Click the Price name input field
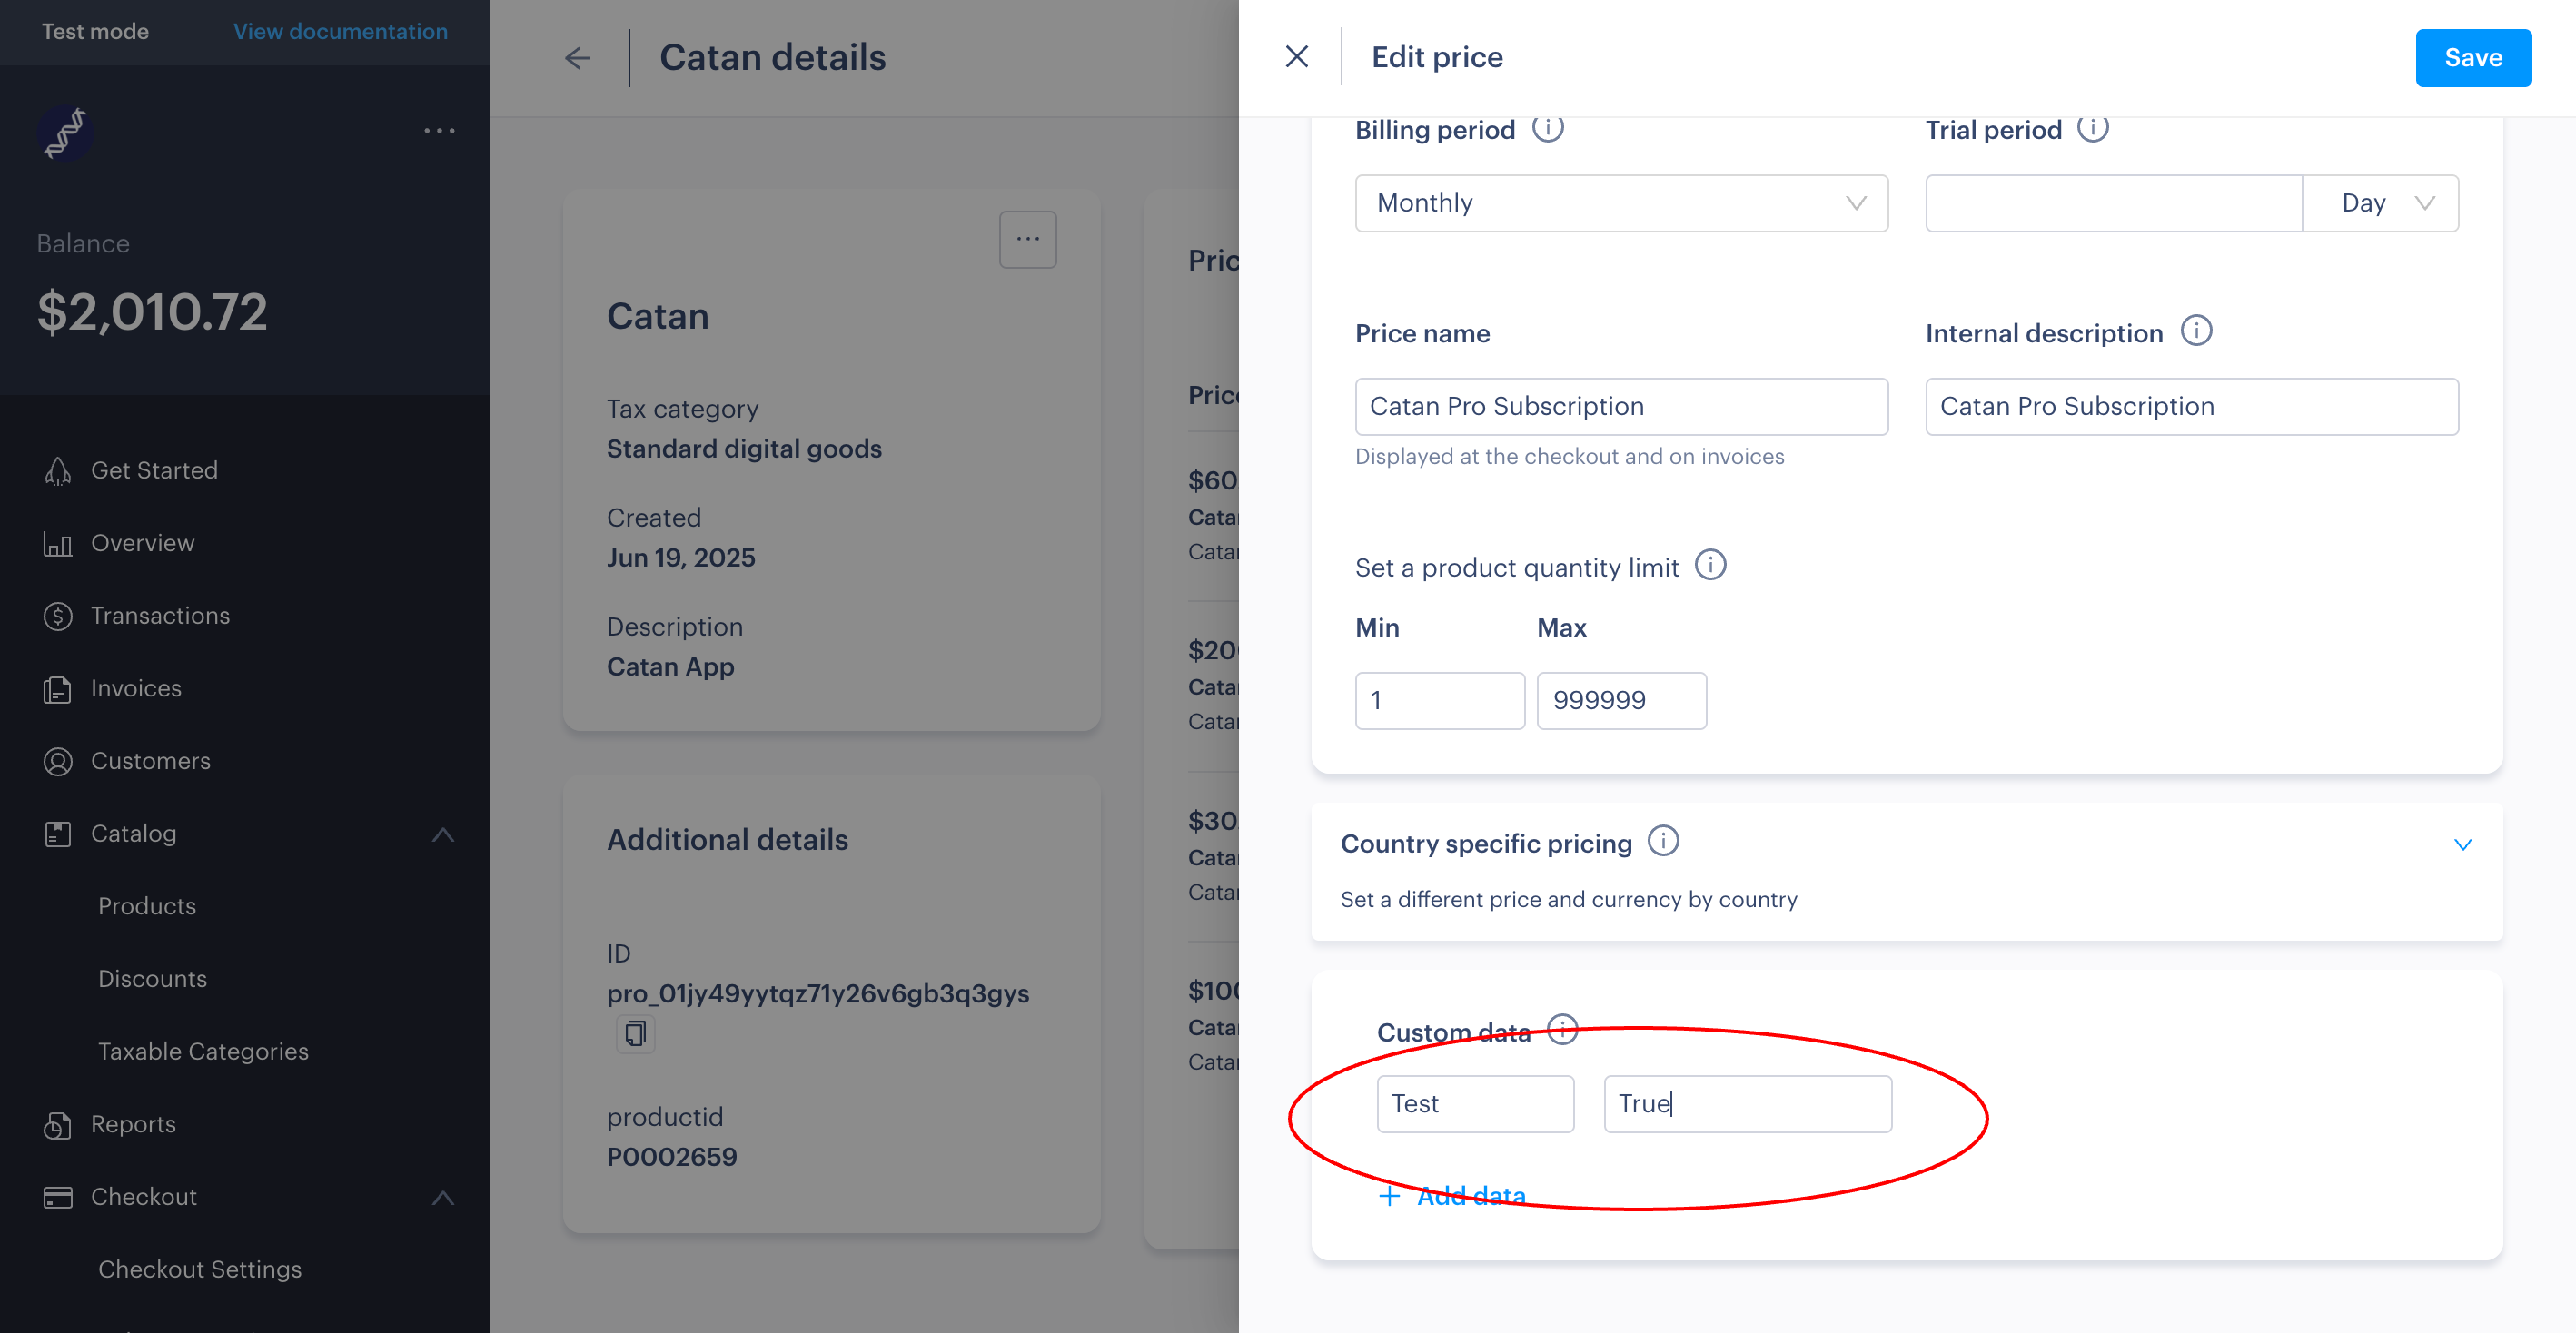Image resolution: width=2576 pixels, height=1333 pixels. coord(1621,406)
